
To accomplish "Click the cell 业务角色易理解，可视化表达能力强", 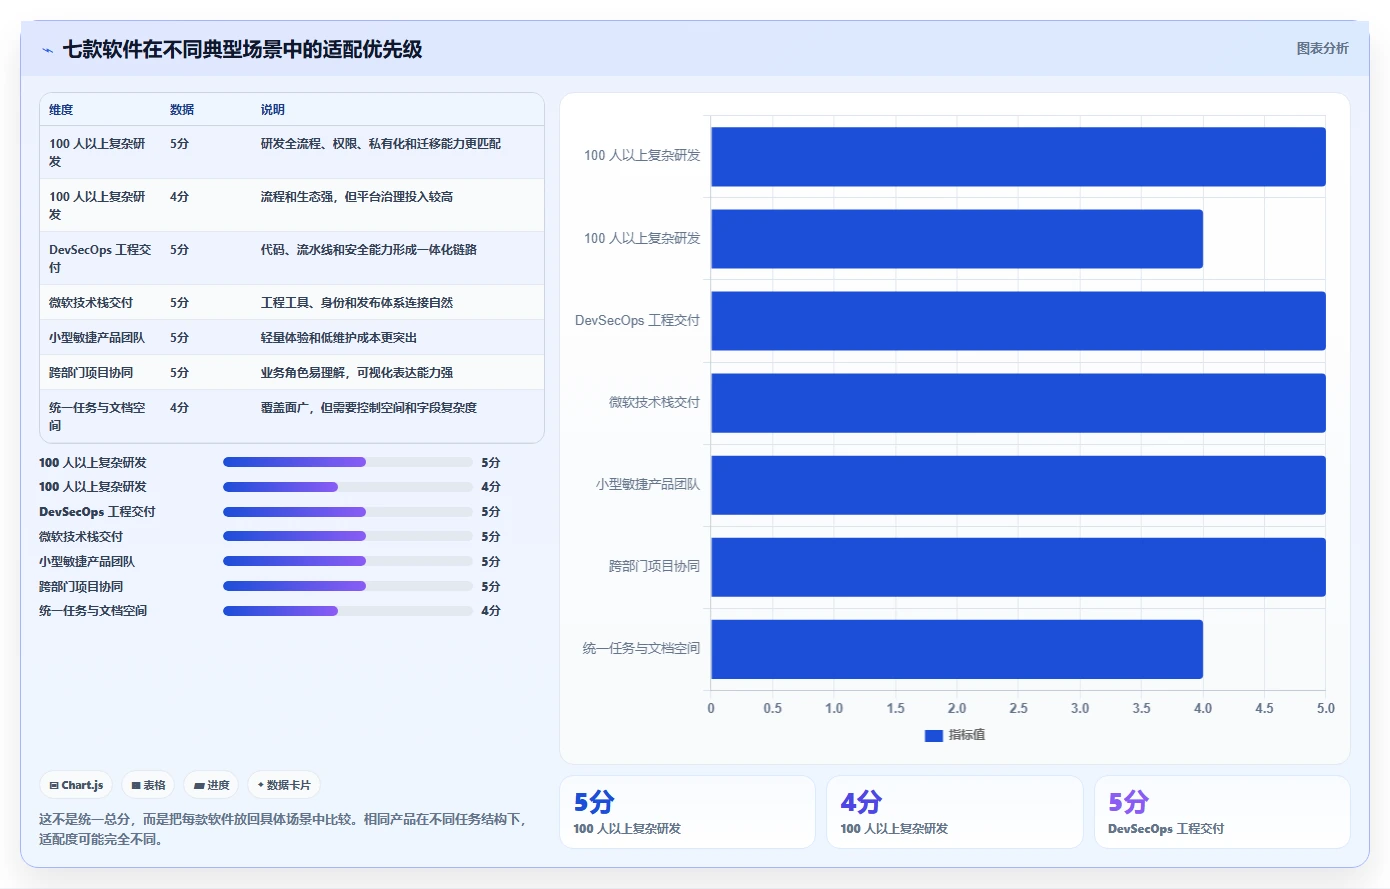I will point(357,373).
